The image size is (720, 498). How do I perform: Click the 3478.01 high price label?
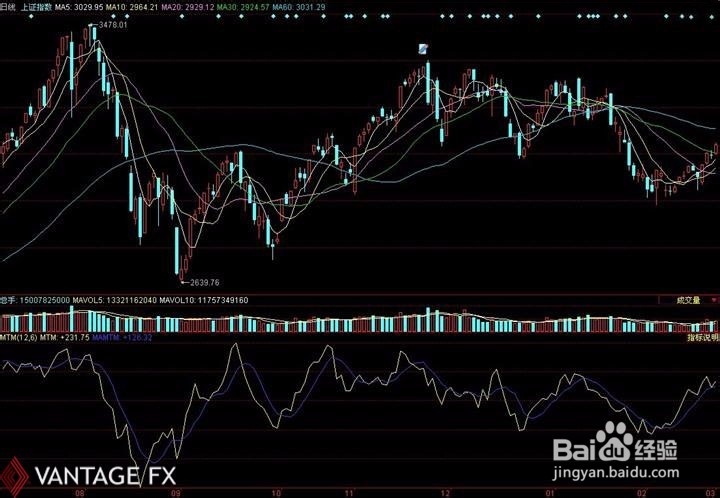[x=112, y=25]
